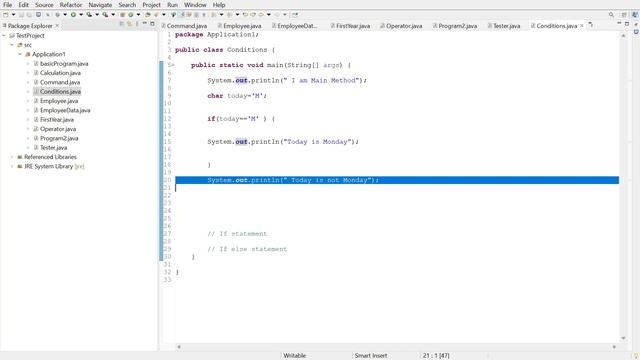Open the Refactor menu
Viewport: 640px width, 360px height.
click(x=71, y=5)
